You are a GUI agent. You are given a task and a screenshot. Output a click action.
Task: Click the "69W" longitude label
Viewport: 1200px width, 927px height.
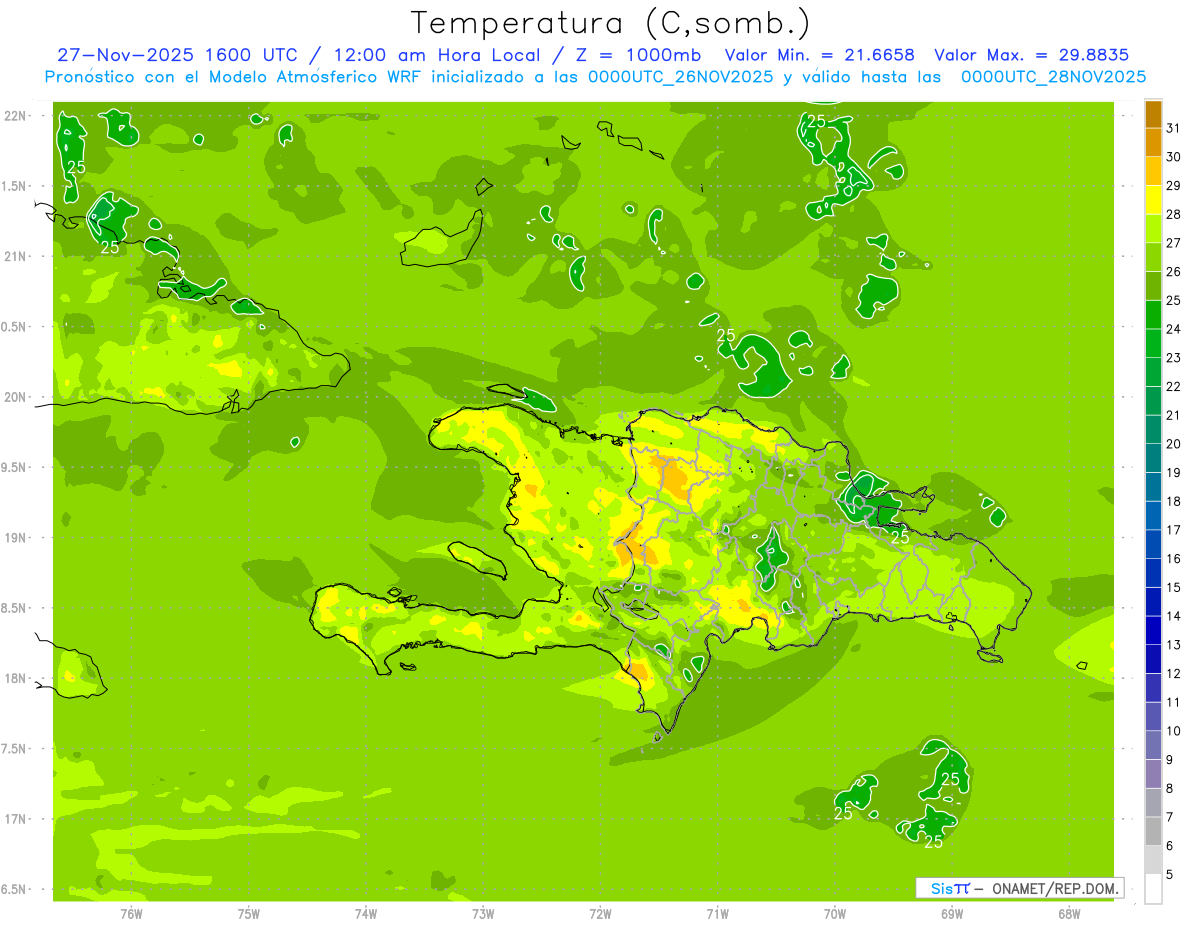tap(952, 913)
